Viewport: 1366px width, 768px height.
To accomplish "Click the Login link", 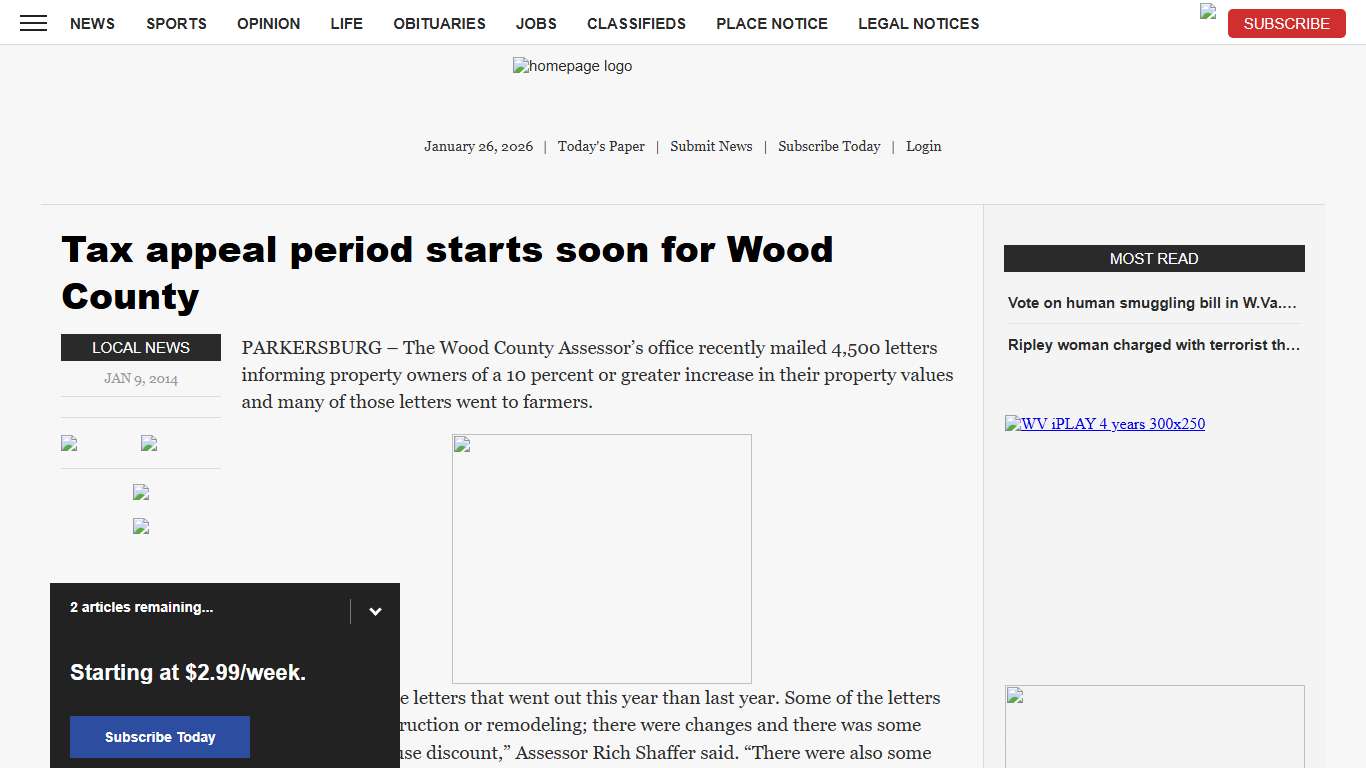I will pos(923,146).
